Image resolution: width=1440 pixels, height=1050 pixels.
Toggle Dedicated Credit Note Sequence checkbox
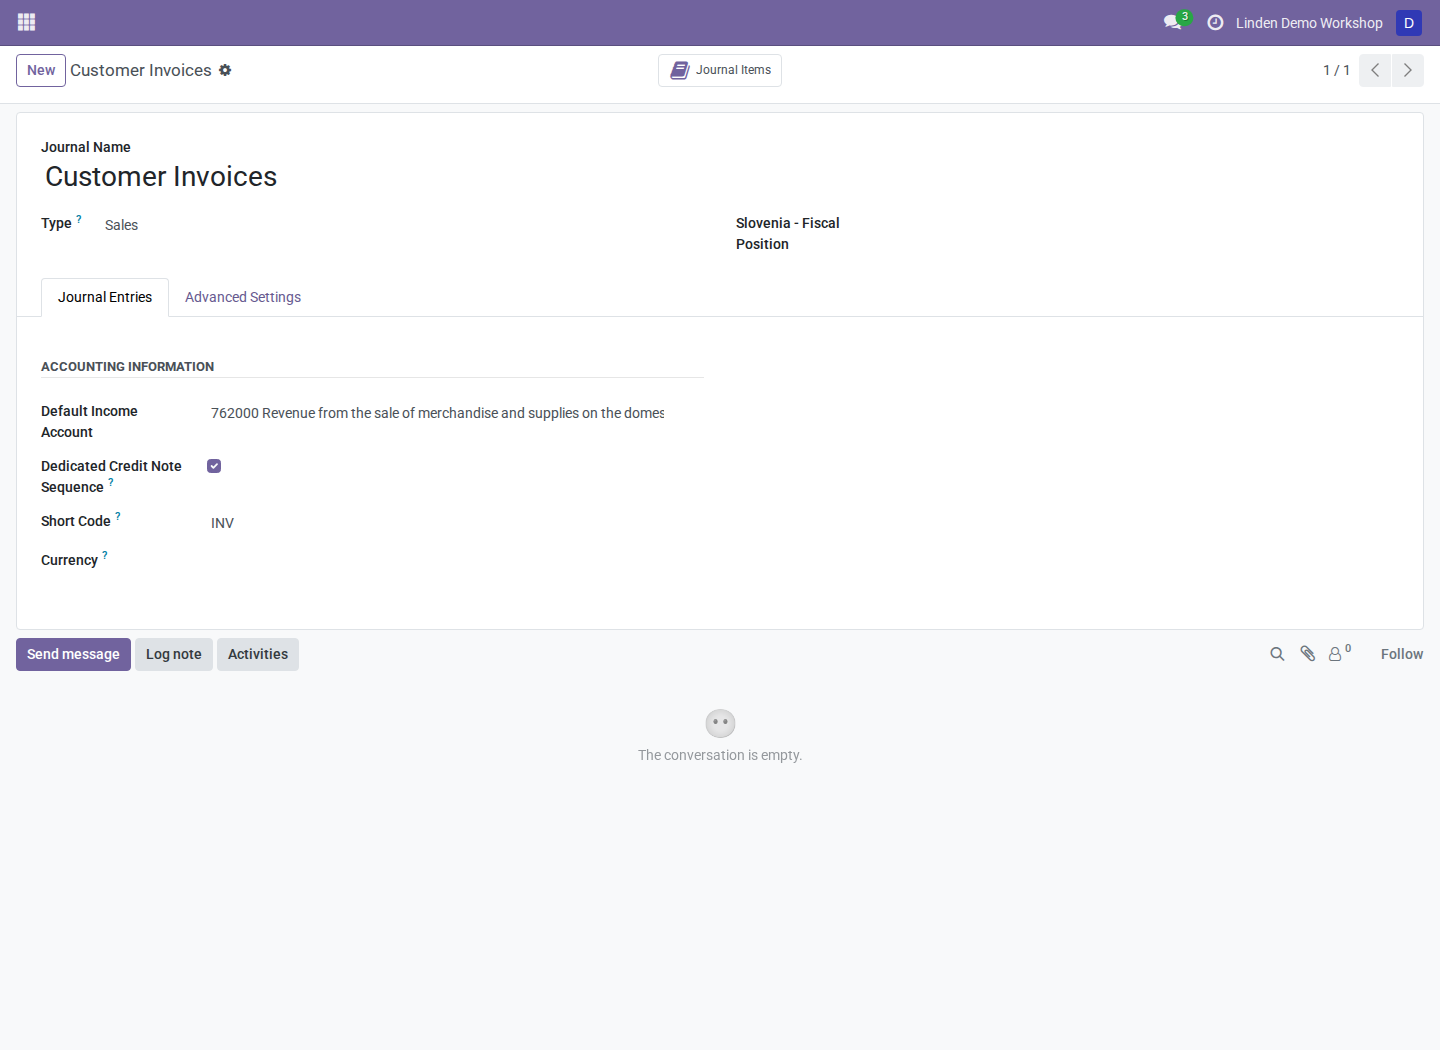214,466
